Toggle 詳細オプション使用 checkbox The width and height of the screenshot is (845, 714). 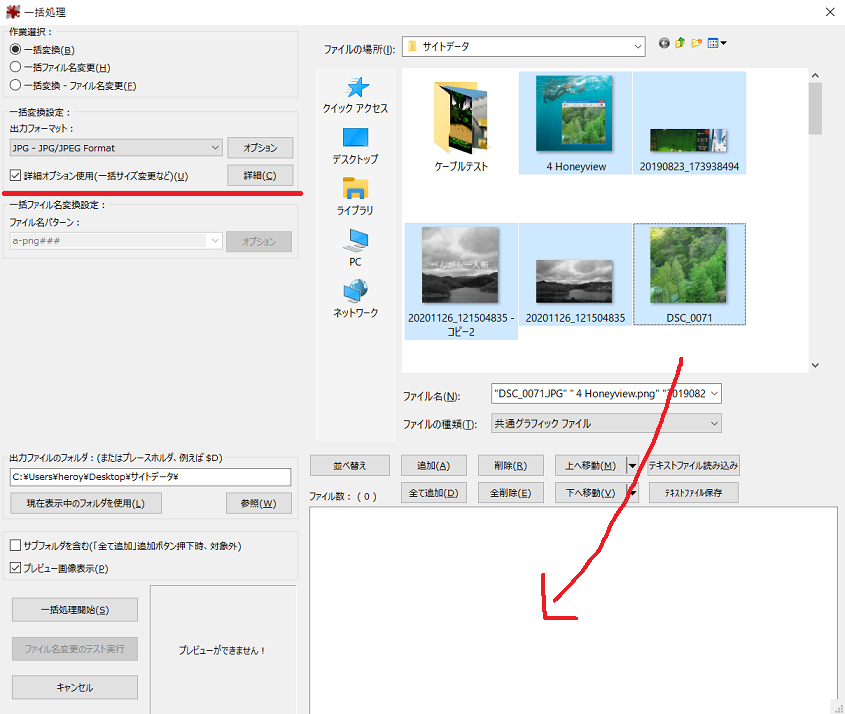[16, 175]
